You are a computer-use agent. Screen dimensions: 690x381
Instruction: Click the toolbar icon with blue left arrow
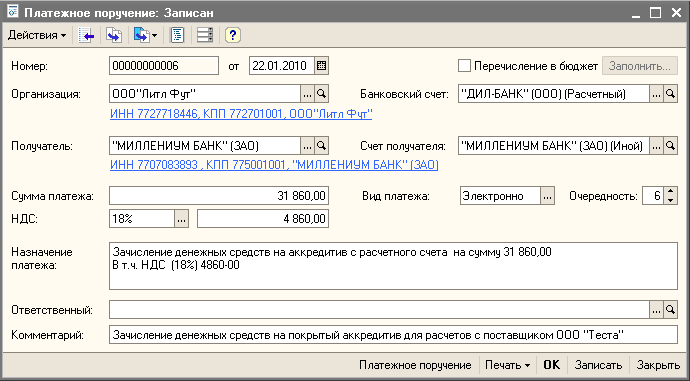(x=86, y=35)
